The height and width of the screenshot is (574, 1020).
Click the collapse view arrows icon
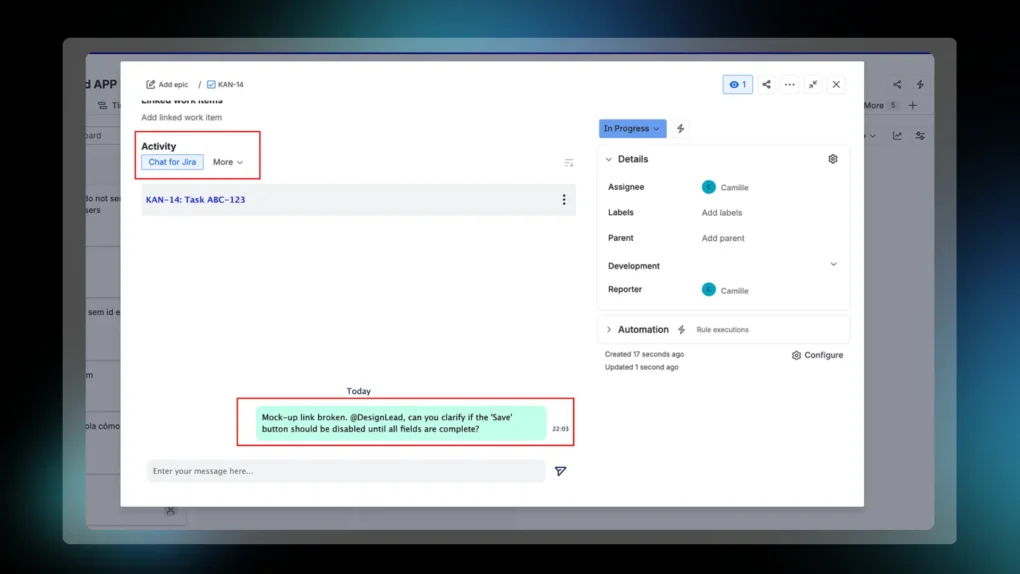pyautogui.click(x=813, y=85)
